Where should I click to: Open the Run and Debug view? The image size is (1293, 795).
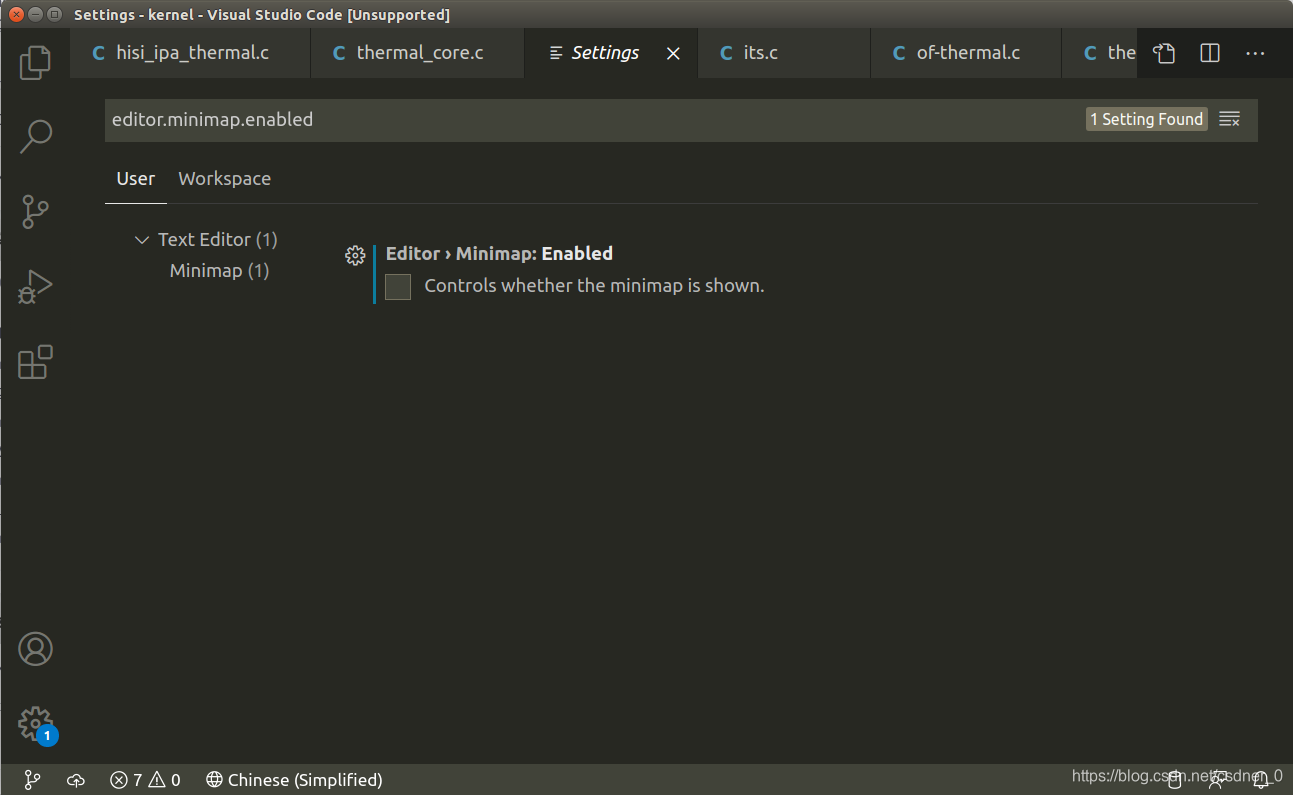pyautogui.click(x=35, y=287)
